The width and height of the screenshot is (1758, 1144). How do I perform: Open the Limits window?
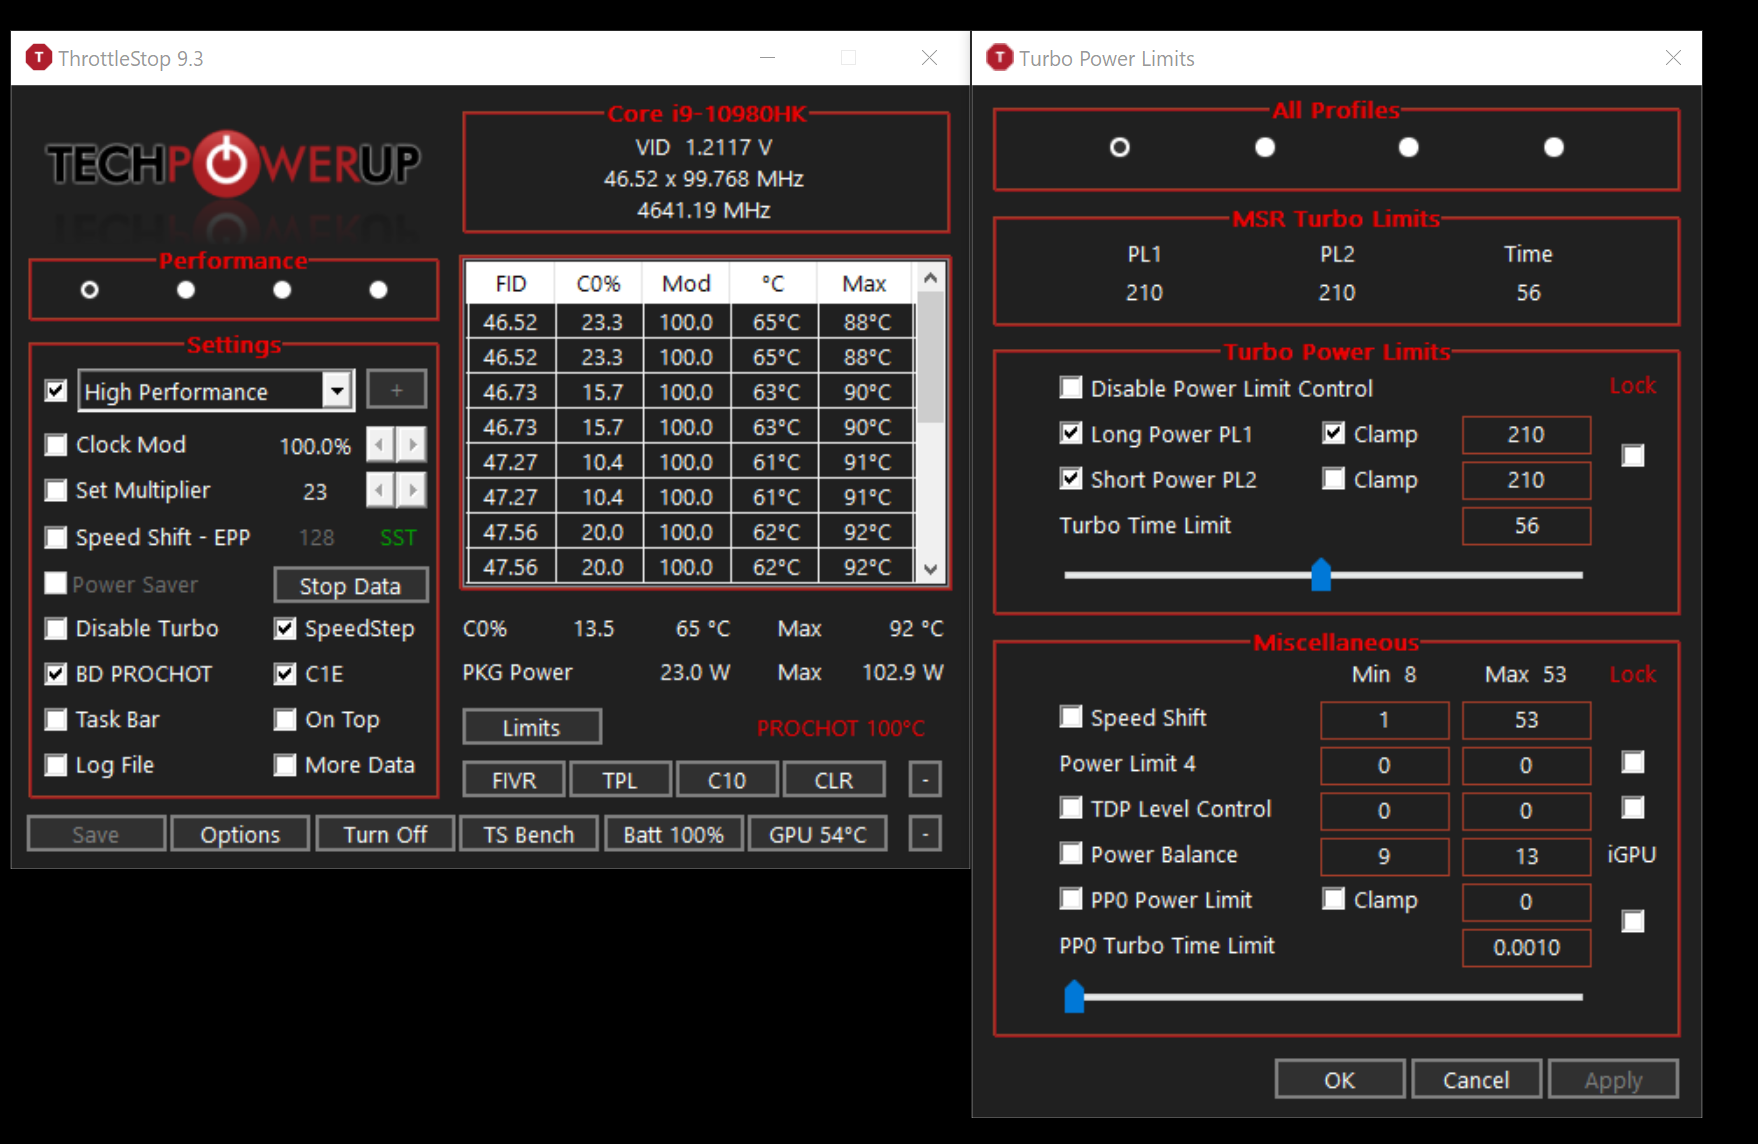pos(532,727)
